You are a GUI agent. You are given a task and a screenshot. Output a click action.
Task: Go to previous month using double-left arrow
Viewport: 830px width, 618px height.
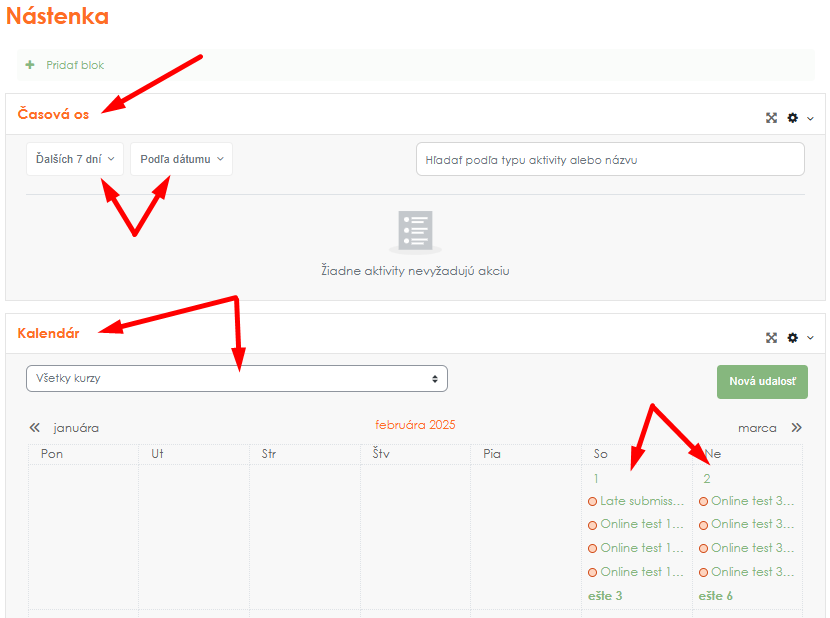coord(35,428)
